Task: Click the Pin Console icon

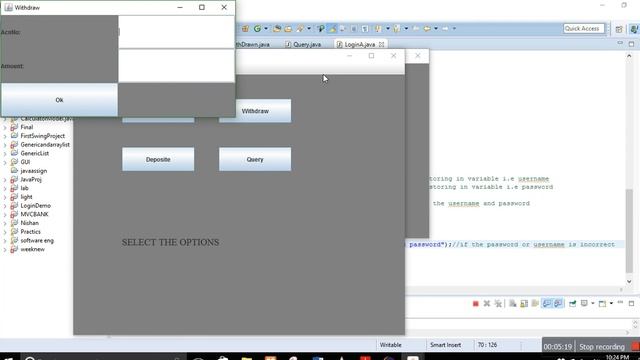Action: [573, 304]
